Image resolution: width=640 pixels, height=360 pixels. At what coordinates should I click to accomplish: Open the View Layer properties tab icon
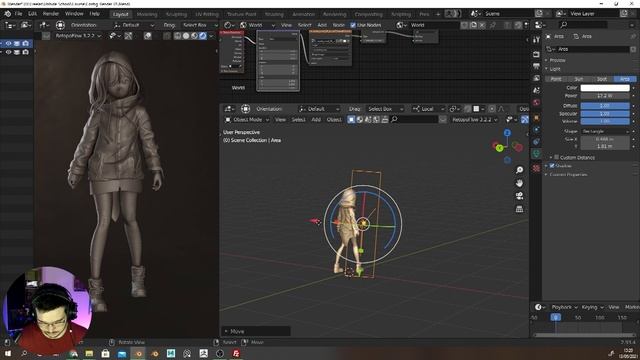tap(536, 78)
